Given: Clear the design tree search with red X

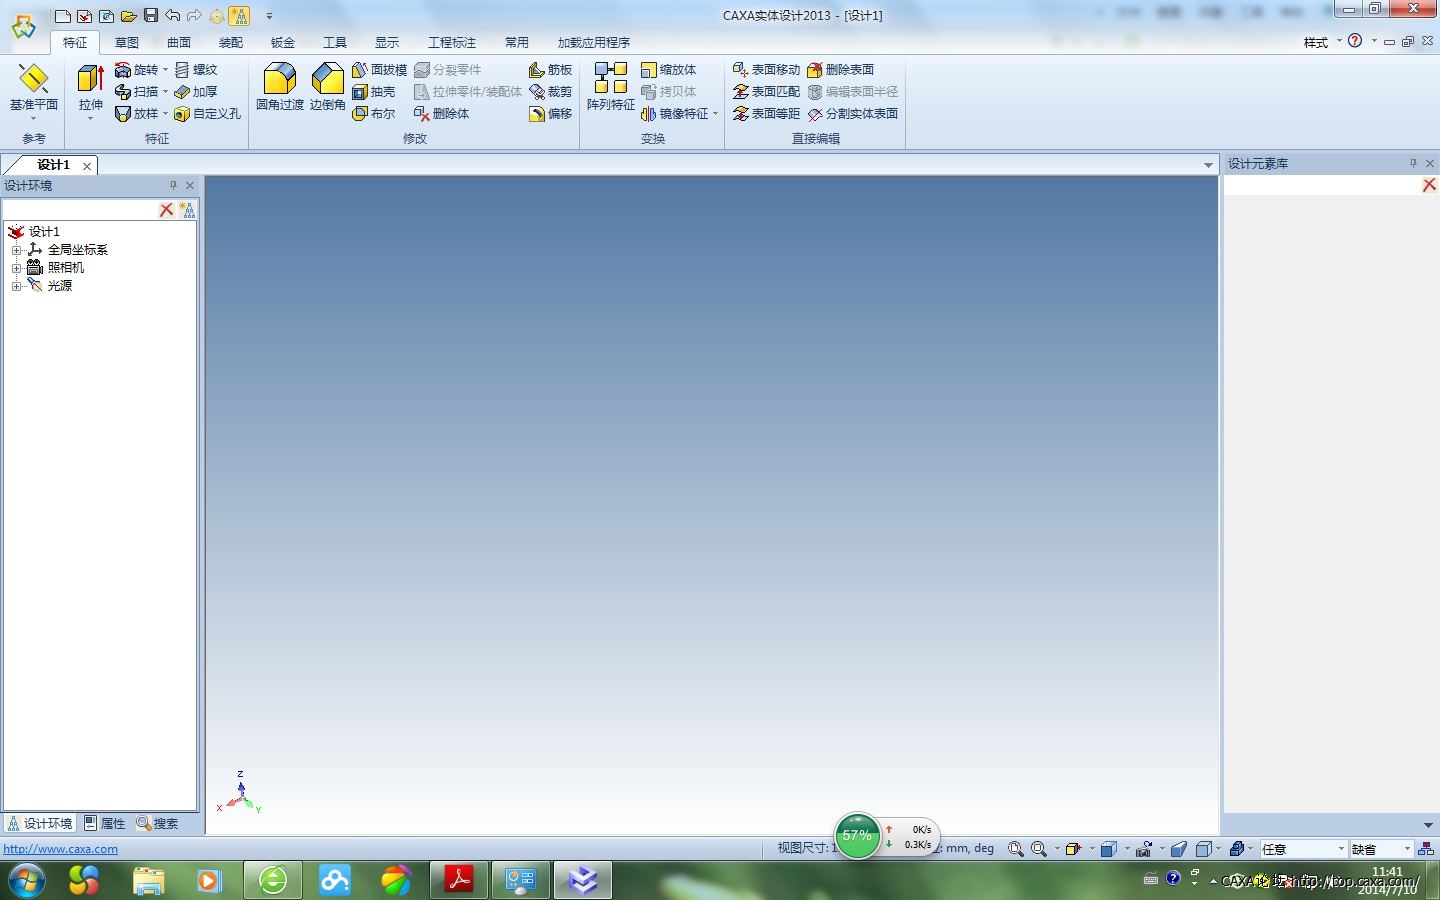Looking at the screenshot, I should pyautogui.click(x=166, y=210).
